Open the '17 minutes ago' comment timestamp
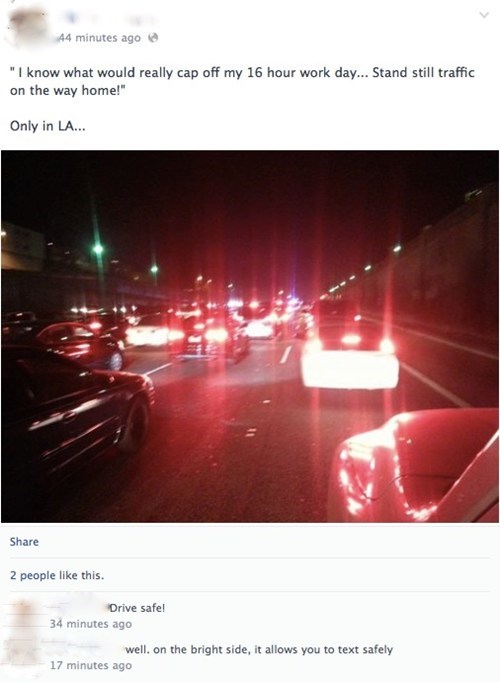The width and height of the screenshot is (500, 683). tap(91, 666)
